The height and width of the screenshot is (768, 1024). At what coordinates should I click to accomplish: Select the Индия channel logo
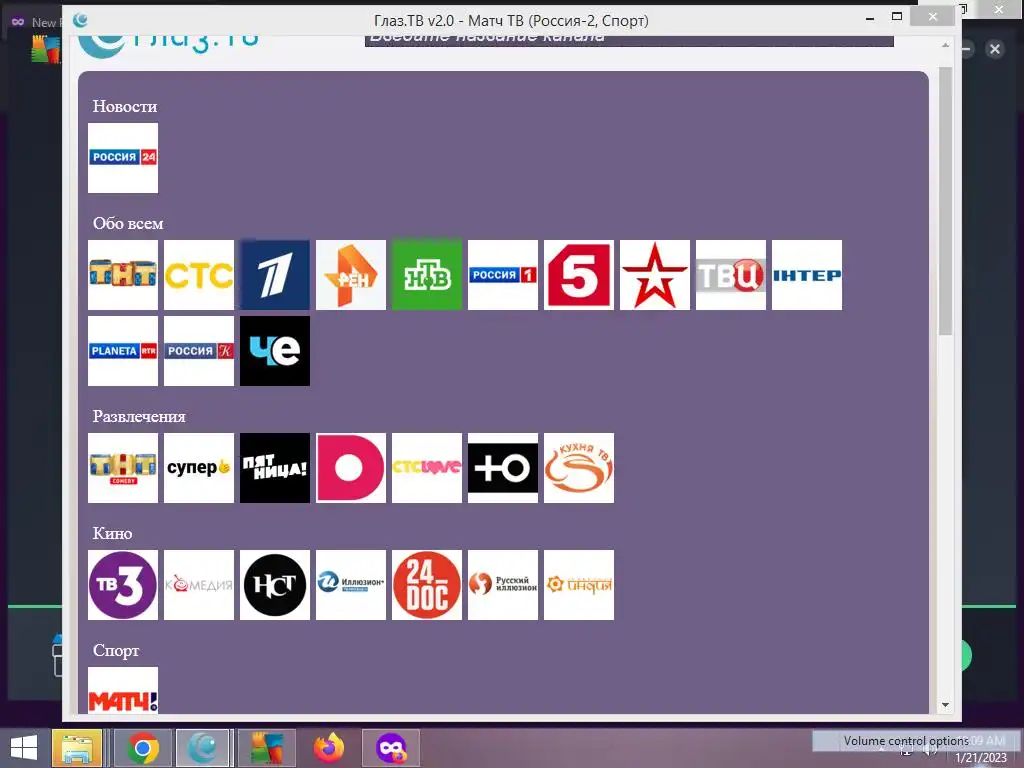point(579,585)
